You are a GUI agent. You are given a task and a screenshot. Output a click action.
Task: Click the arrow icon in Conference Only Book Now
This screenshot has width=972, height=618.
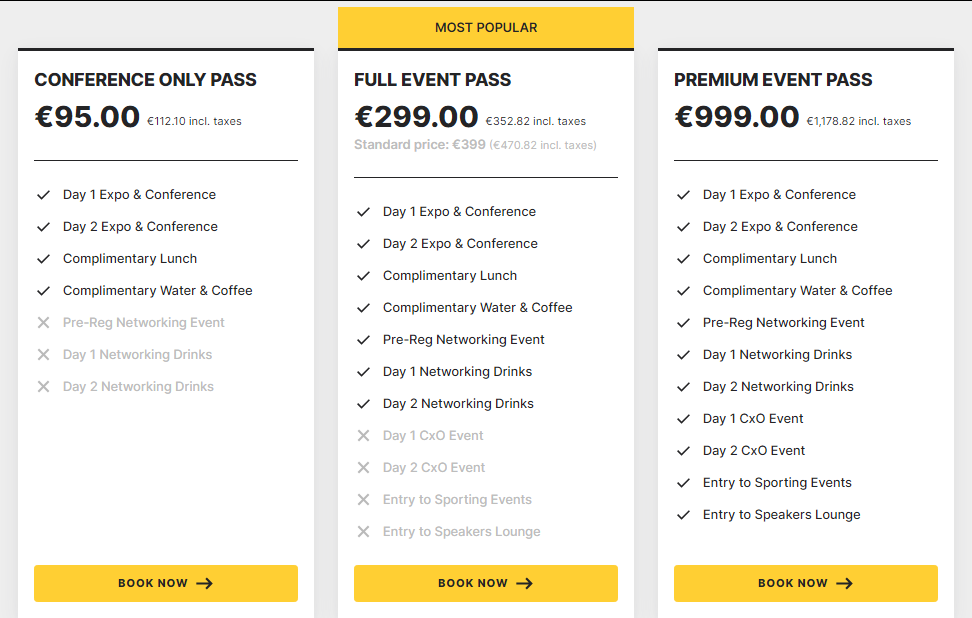(205, 583)
